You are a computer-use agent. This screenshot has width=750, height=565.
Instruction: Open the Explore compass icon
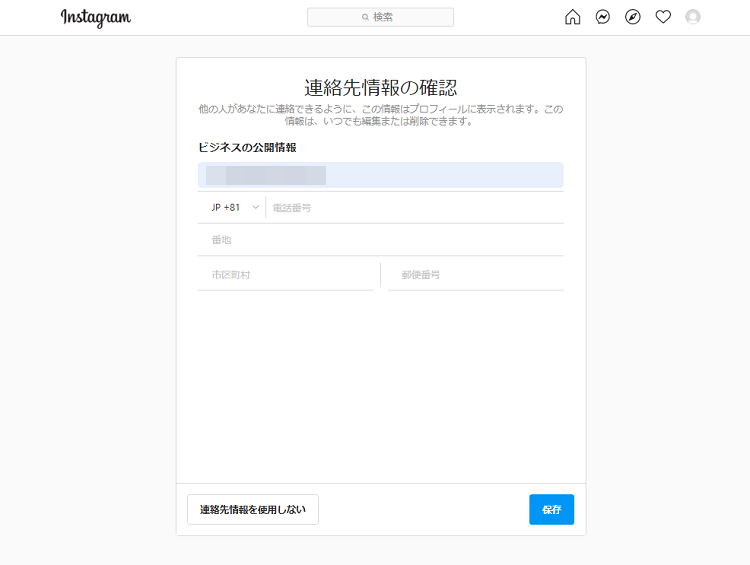(x=633, y=17)
